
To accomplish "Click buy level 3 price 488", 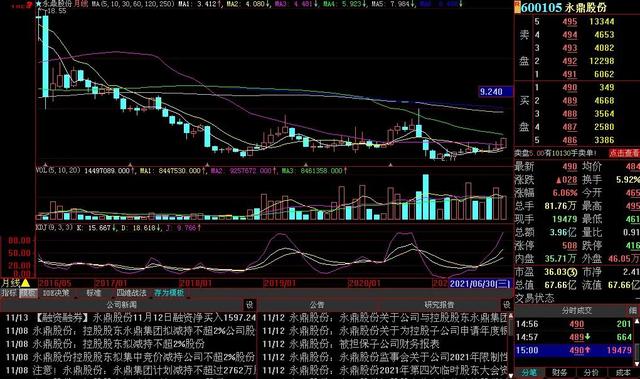I will pyautogui.click(x=570, y=114).
